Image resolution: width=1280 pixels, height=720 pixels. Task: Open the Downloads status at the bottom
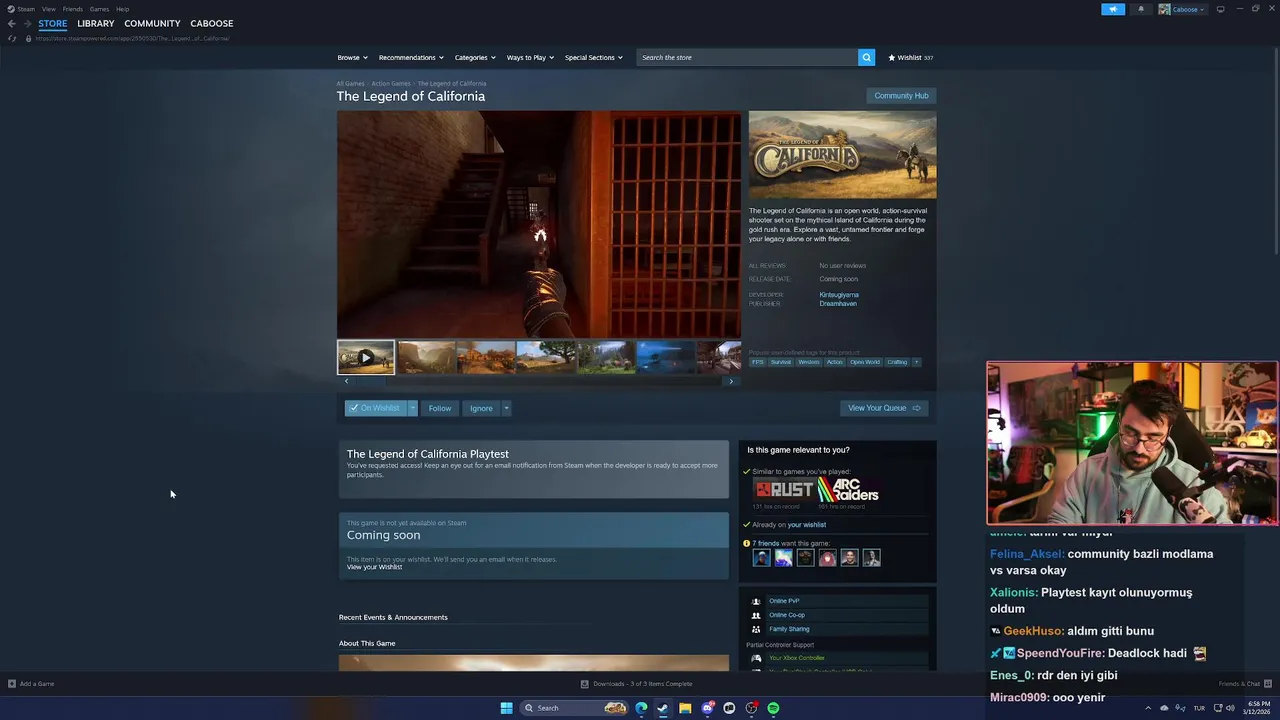(x=636, y=684)
